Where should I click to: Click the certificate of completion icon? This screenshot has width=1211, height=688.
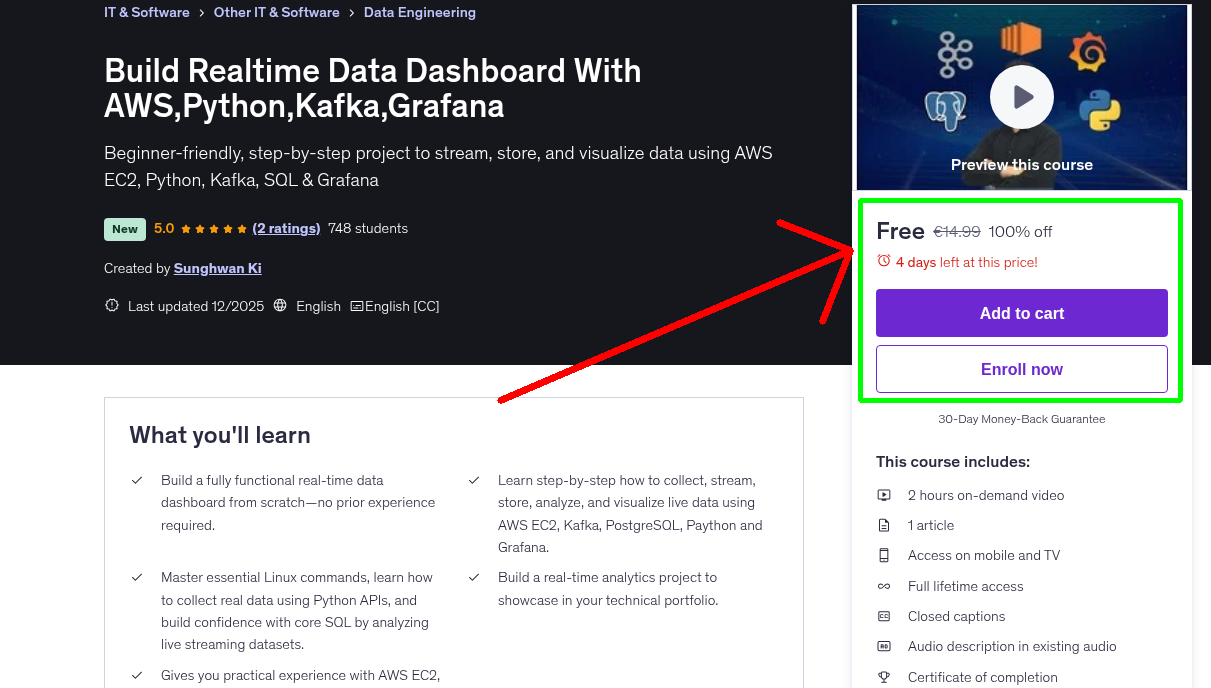click(x=884, y=677)
